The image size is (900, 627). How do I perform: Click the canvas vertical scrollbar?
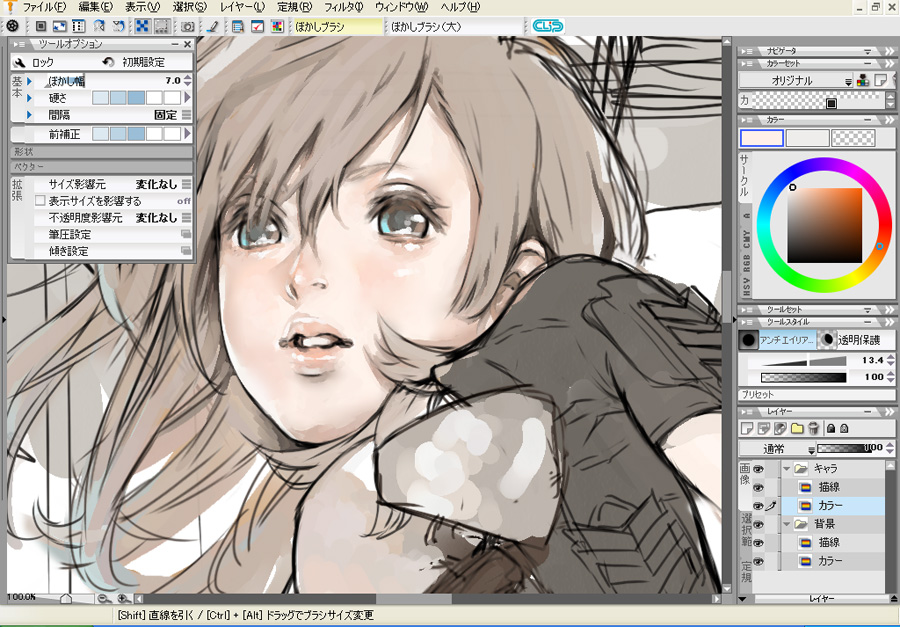[727, 314]
